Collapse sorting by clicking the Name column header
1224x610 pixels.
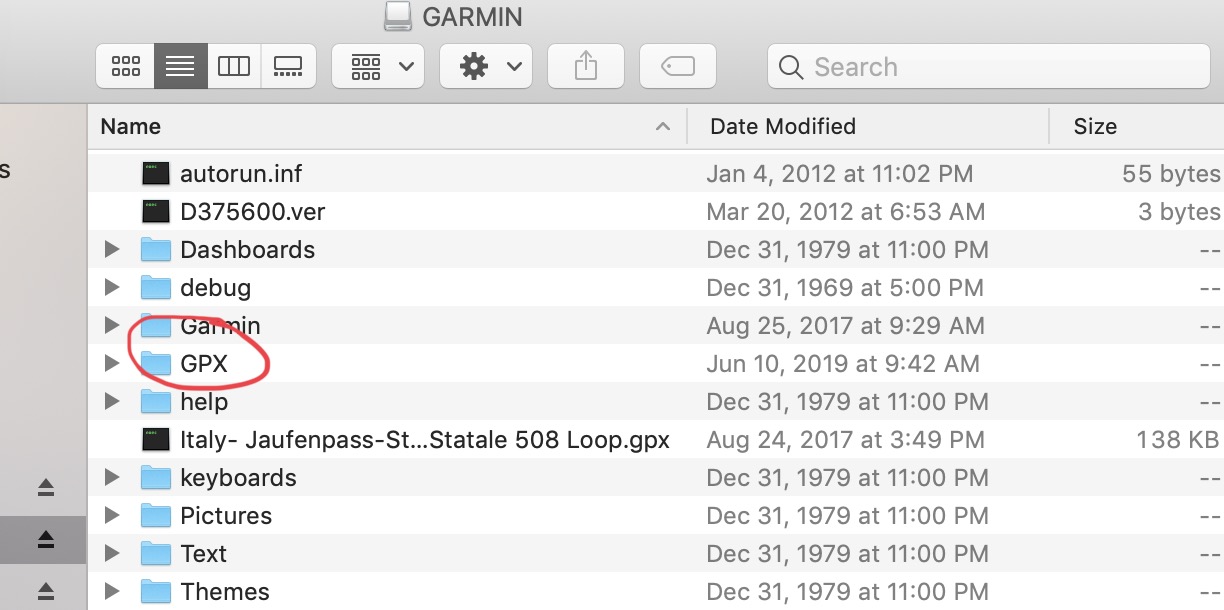click(130, 126)
